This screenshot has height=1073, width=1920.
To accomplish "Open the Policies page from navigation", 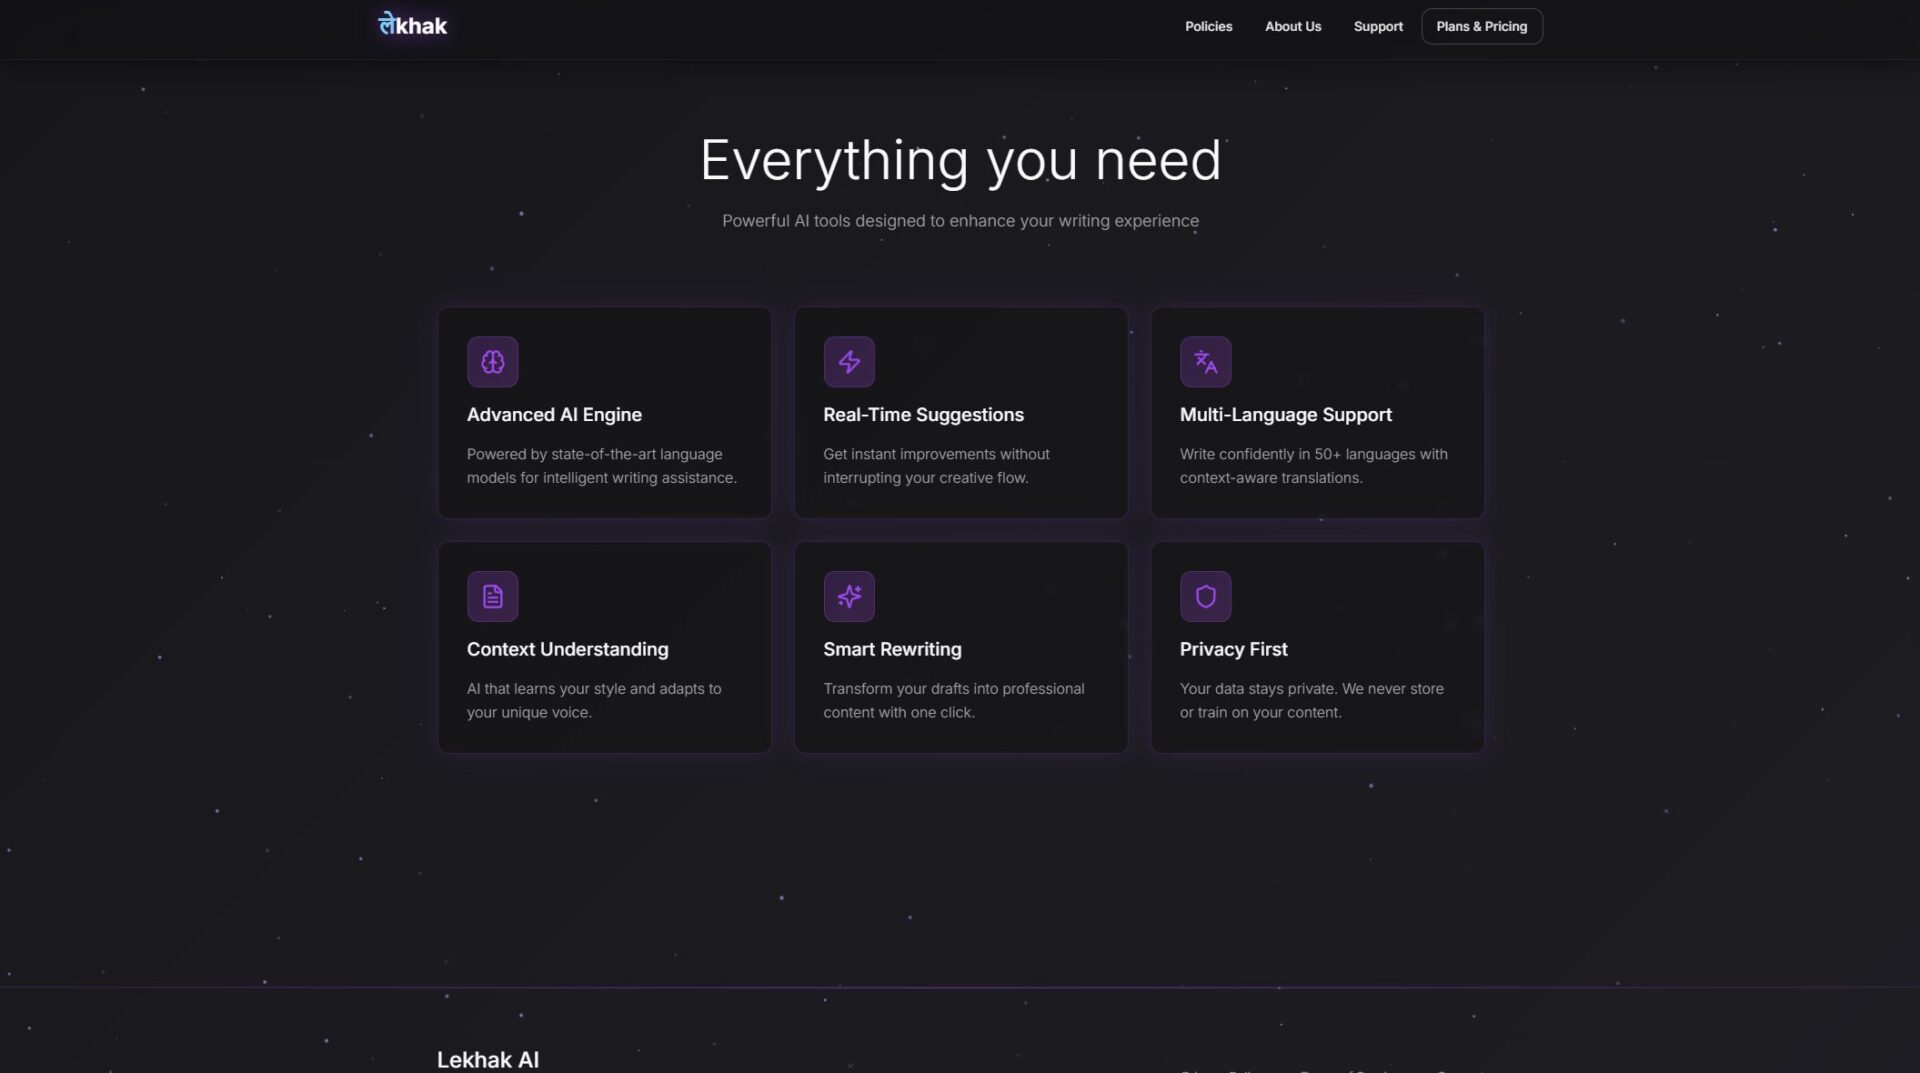I will pos(1208,27).
